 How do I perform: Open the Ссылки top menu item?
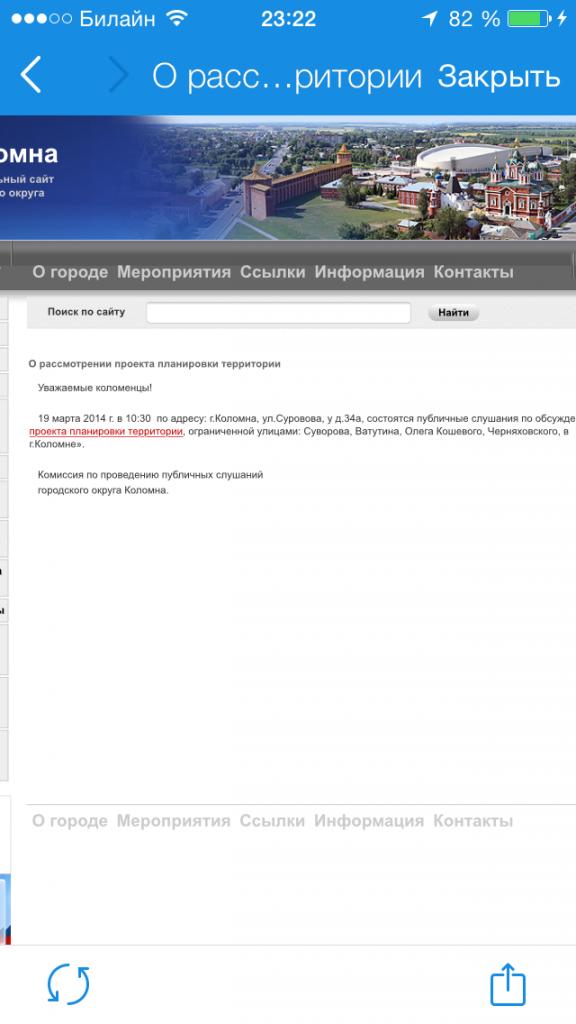point(272,272)
